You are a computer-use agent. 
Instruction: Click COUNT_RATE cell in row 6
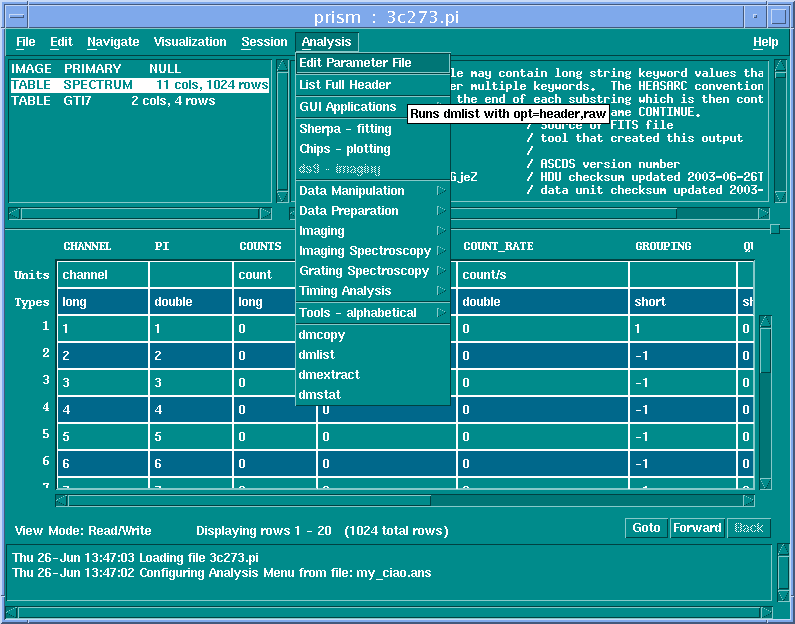543,463
